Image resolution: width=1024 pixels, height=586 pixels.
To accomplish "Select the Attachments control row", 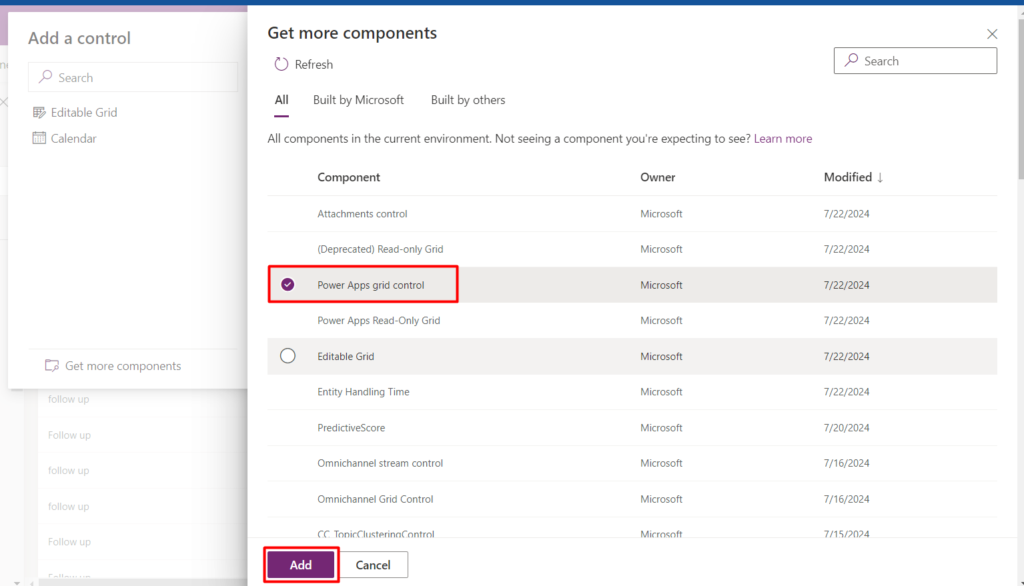I will point(632,214).
